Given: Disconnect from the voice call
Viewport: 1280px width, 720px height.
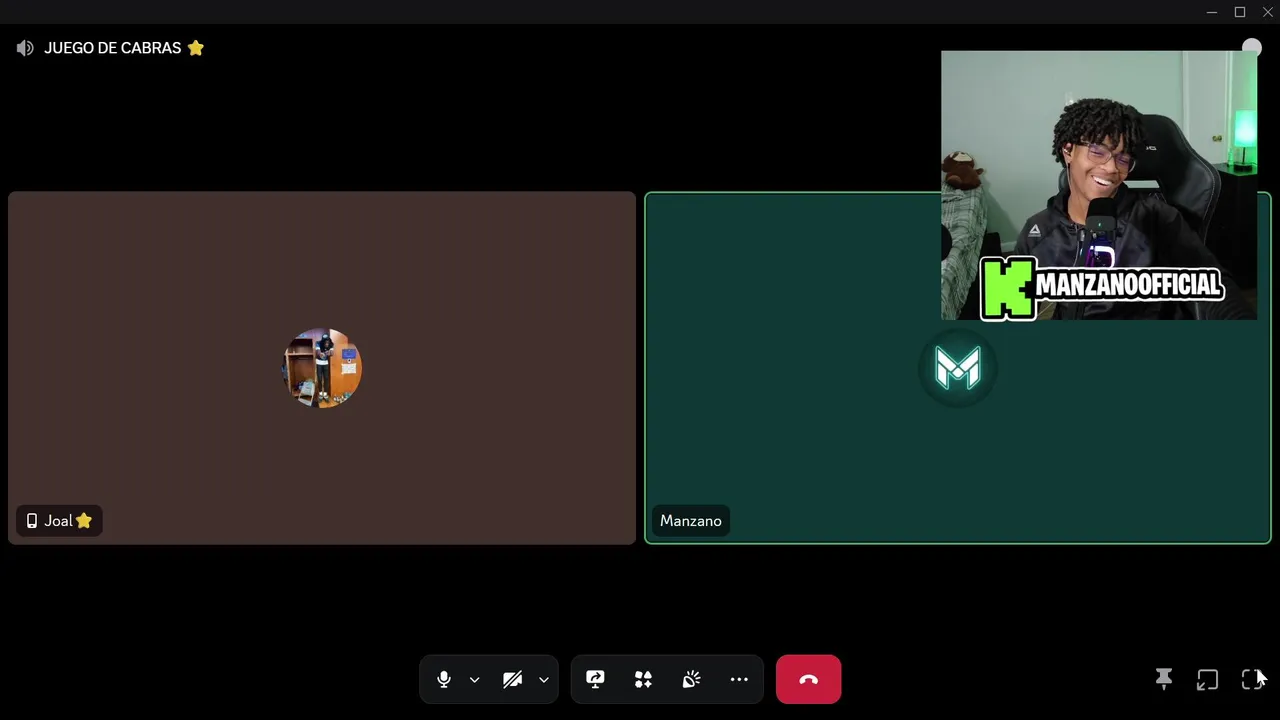Looking at the screenshot, I should pos(809,680).
